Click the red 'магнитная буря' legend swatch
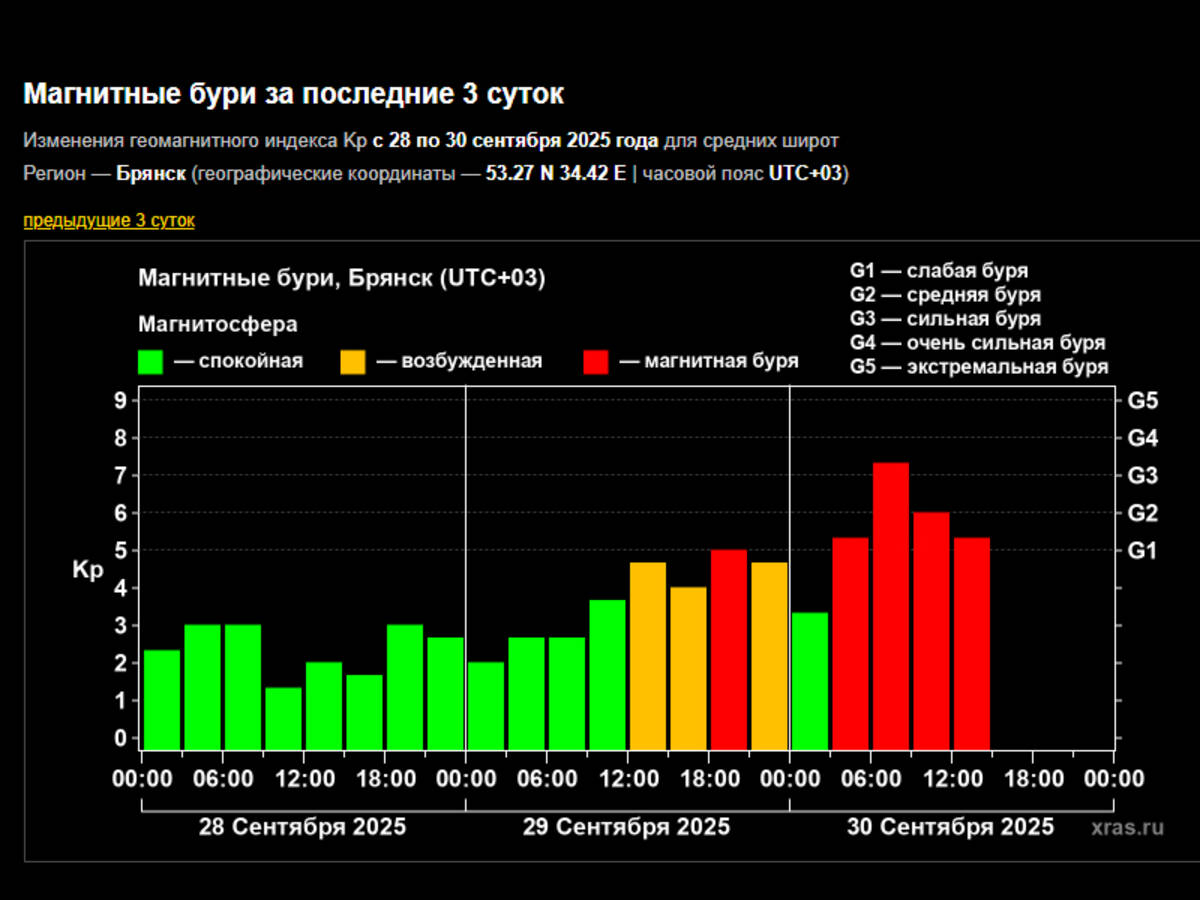 596,362
